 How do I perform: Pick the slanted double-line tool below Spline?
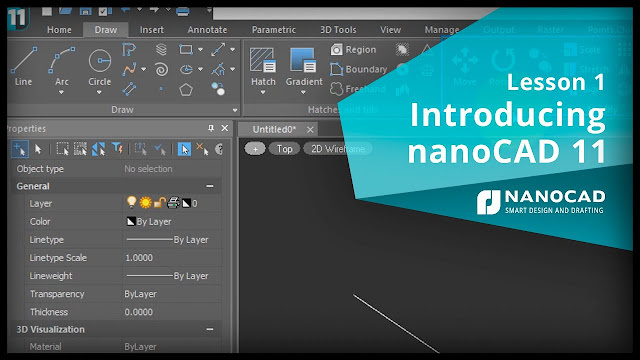129,89
